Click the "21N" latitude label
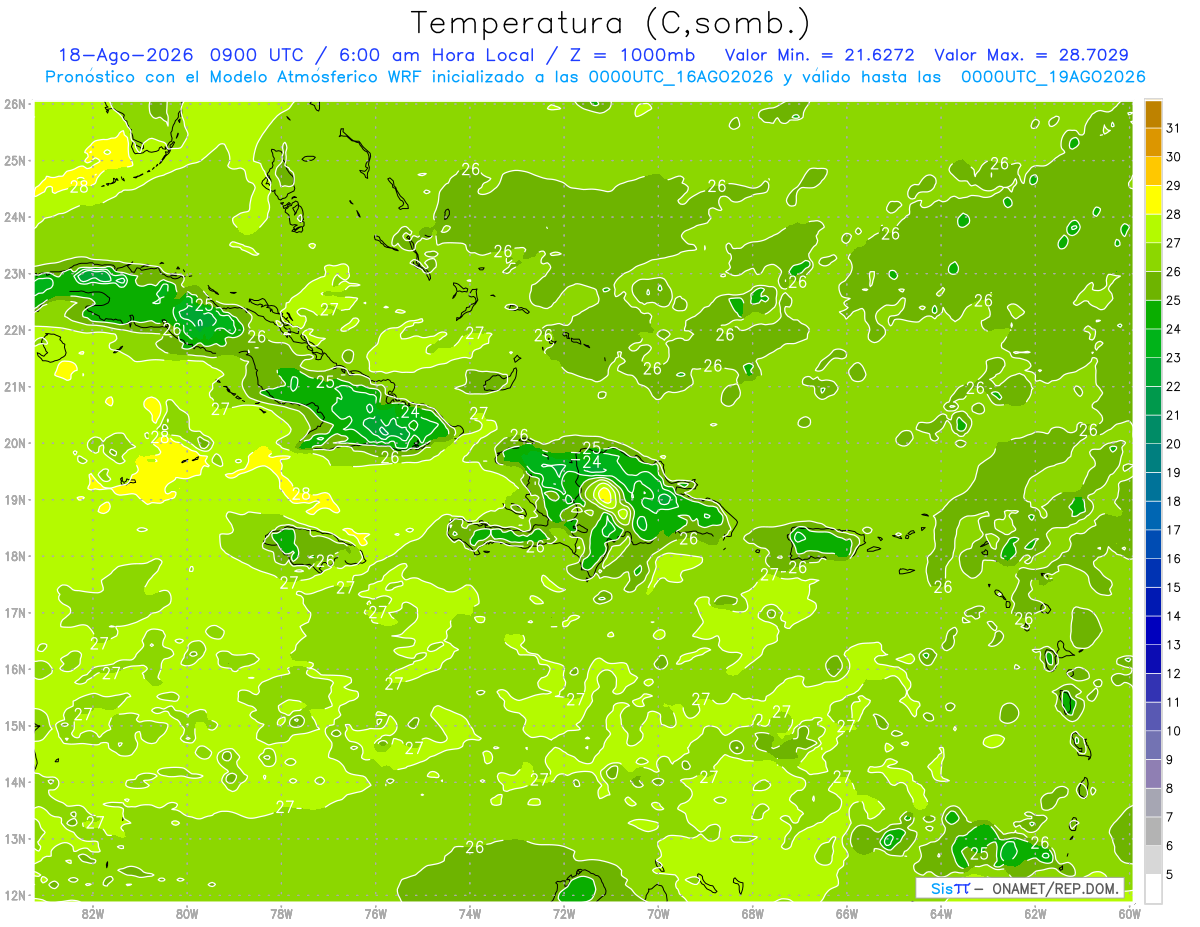The width and height of the screenshot is (1200, 927). tap(15, 386)
